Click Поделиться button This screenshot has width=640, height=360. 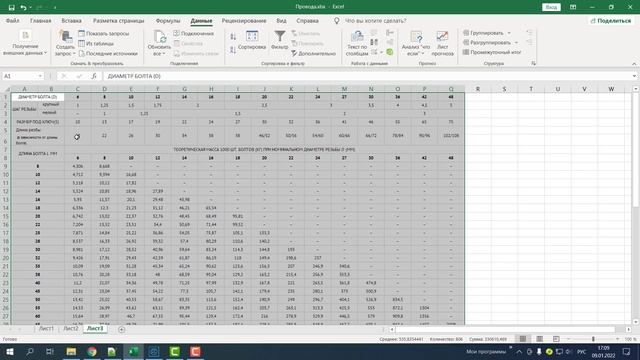tap(611, 20)
